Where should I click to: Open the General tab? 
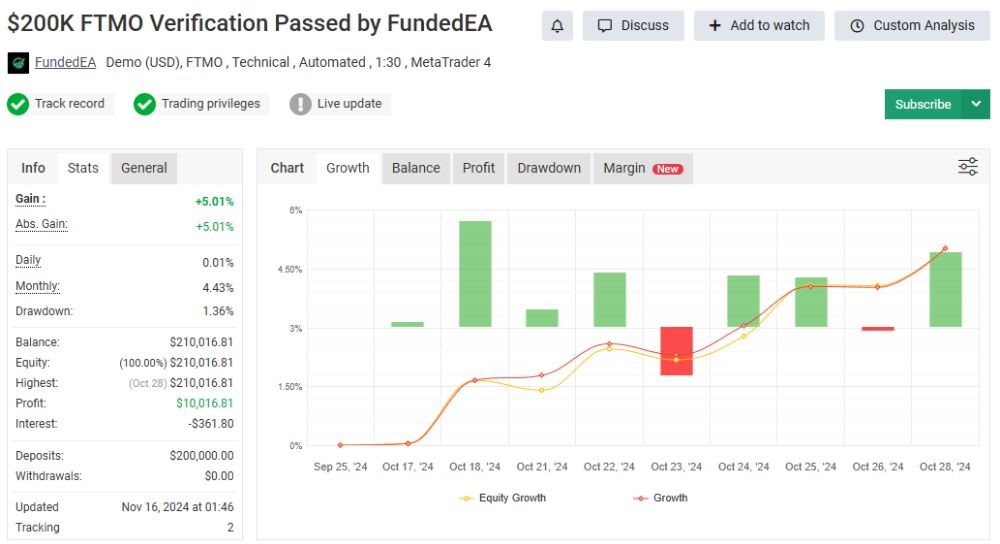tap(144, 168)
